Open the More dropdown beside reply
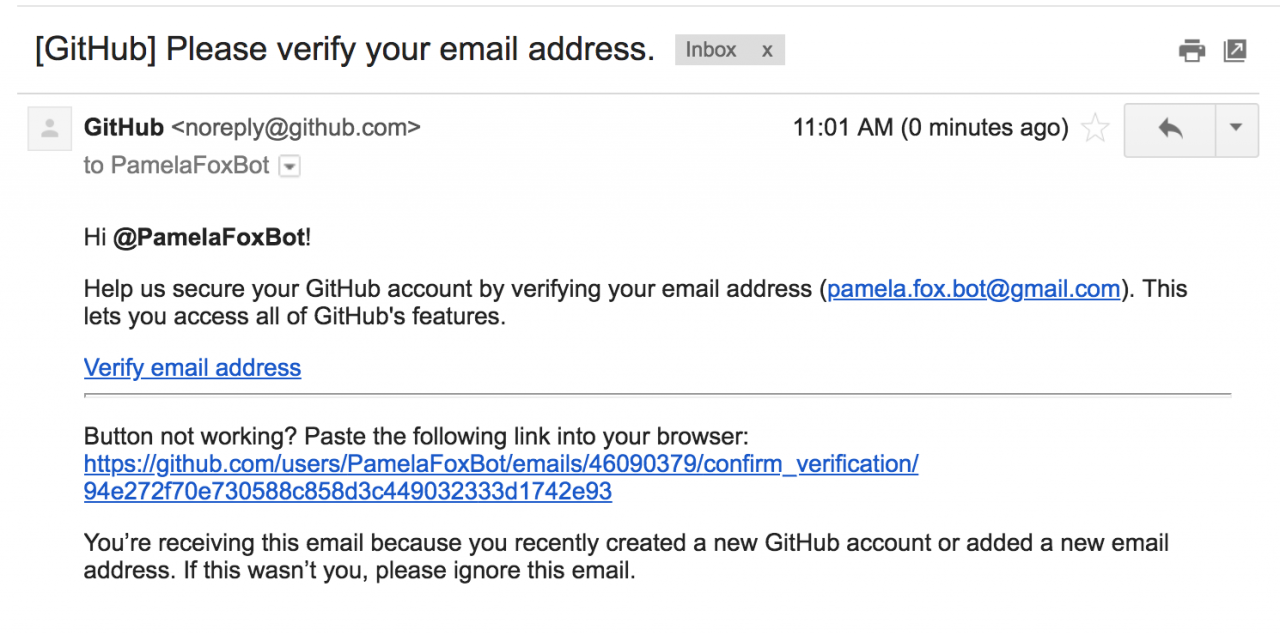 [1236, 129]
